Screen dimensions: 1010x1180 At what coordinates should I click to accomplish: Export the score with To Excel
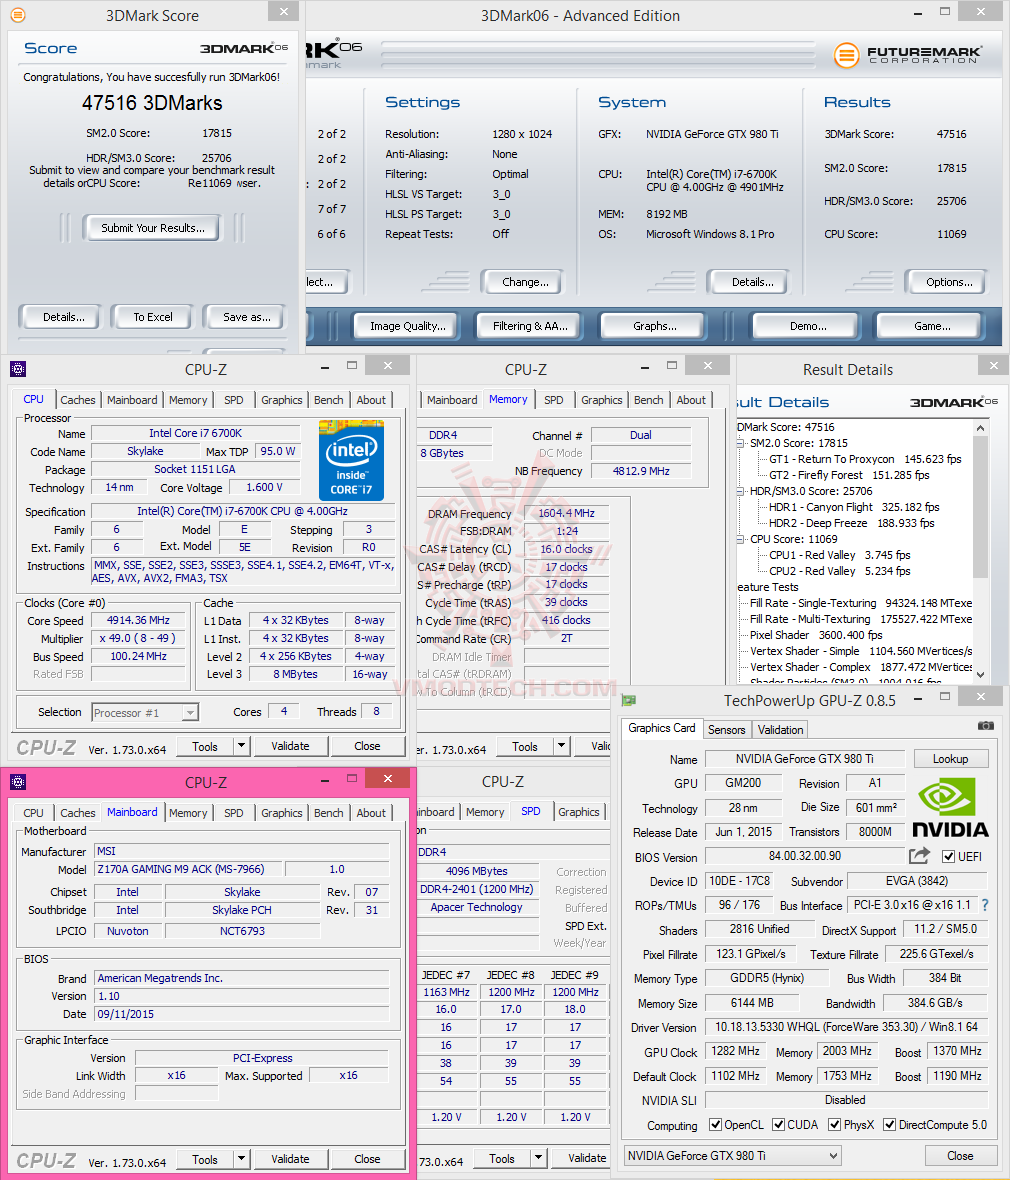153,317
